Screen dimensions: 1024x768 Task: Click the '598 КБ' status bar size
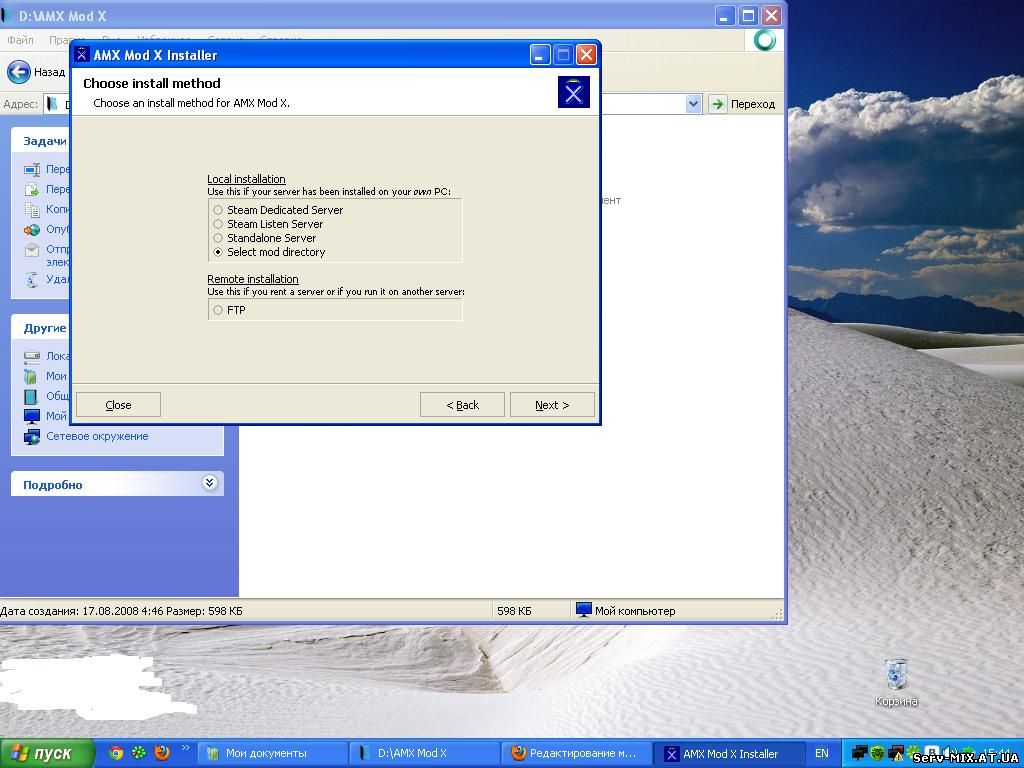[514, 611]
